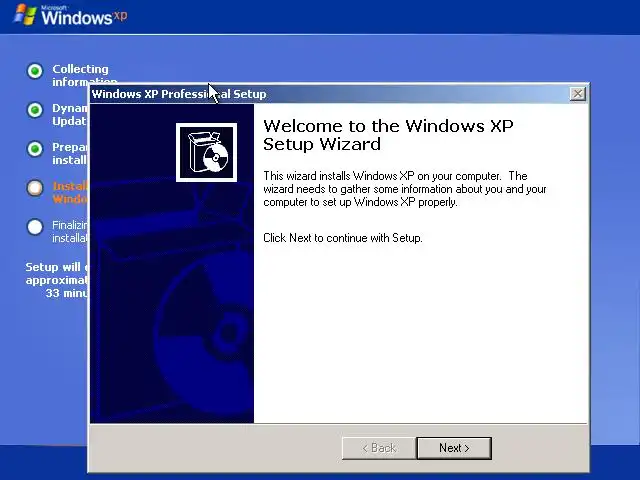Click the setup box and CD icon
This screenshot has height=480, width=640.
pos(206,152)
